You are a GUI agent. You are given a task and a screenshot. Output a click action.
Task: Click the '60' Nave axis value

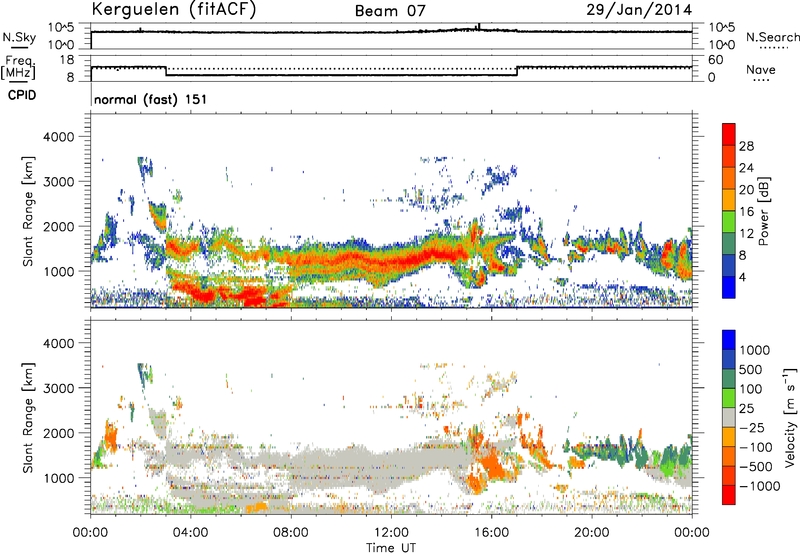coord(715,60)
